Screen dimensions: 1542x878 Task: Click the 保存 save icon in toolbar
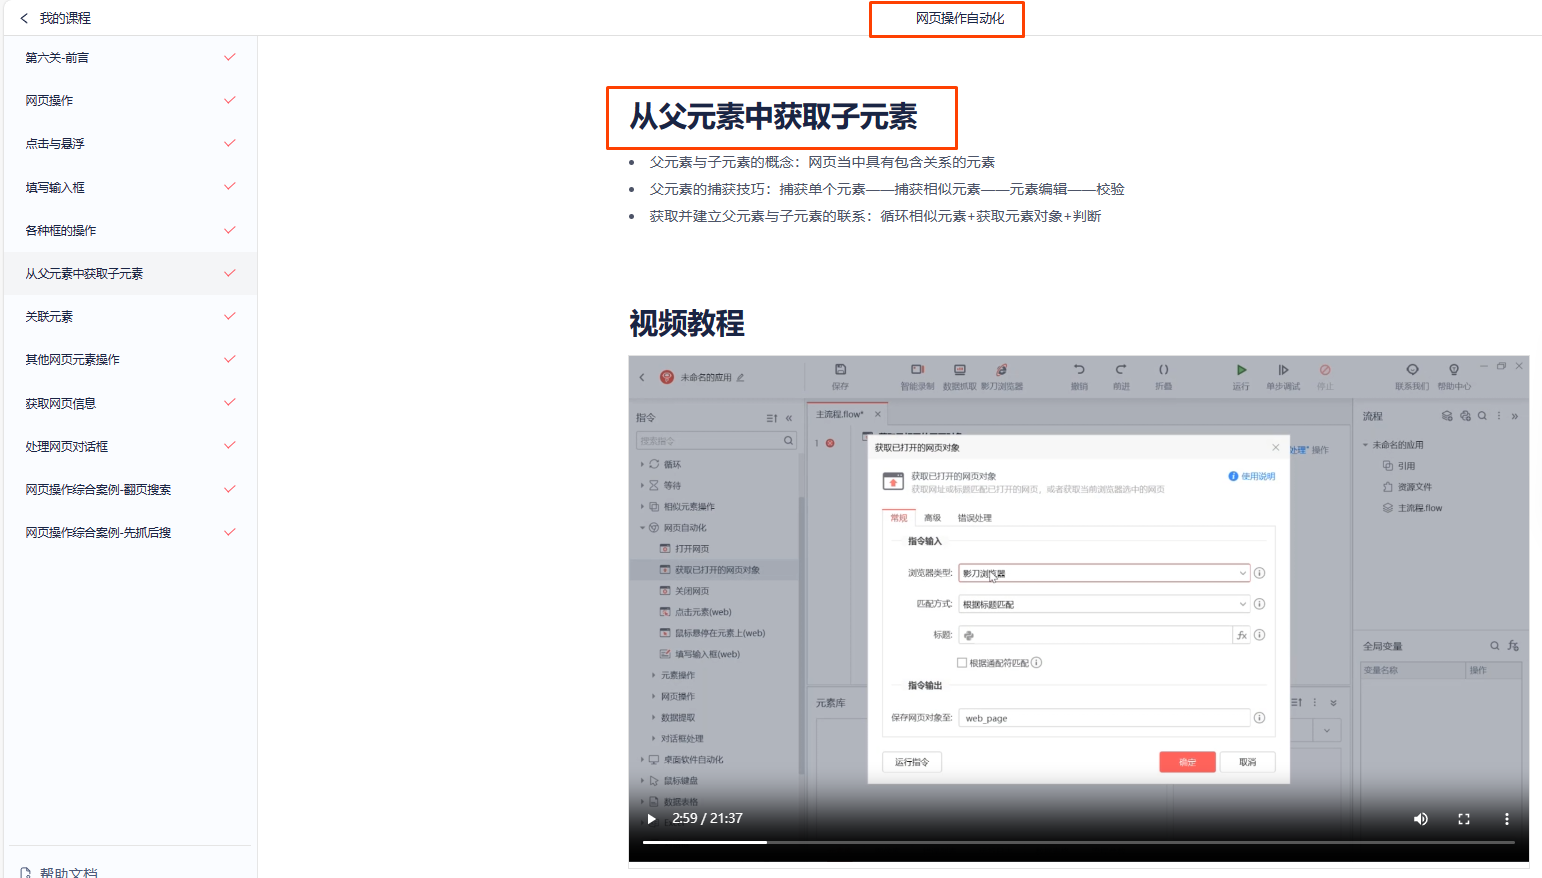coord(840,370)
